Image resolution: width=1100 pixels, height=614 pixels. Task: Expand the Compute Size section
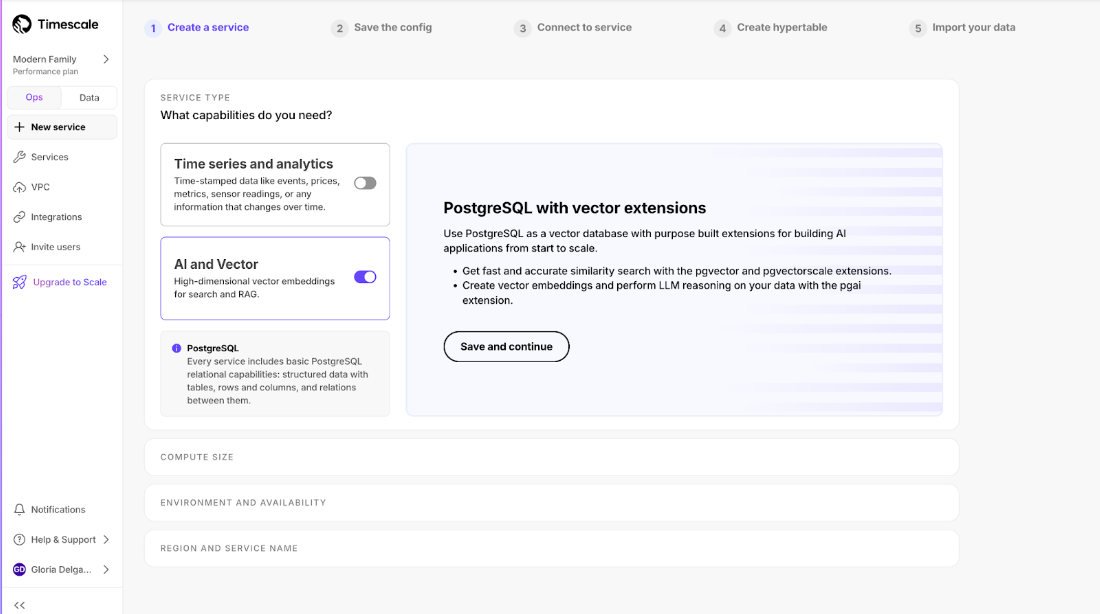tap(551, 457)
